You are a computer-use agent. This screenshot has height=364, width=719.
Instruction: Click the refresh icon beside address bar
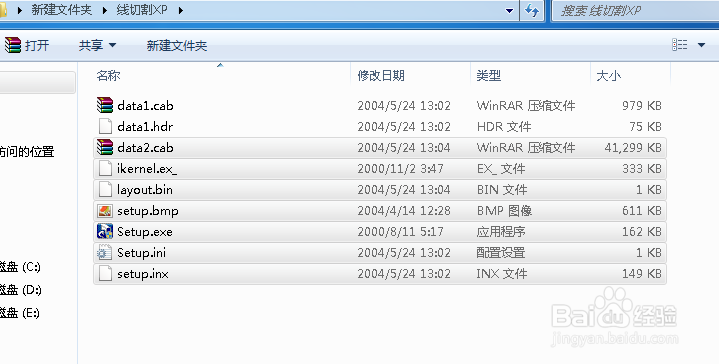532,10
